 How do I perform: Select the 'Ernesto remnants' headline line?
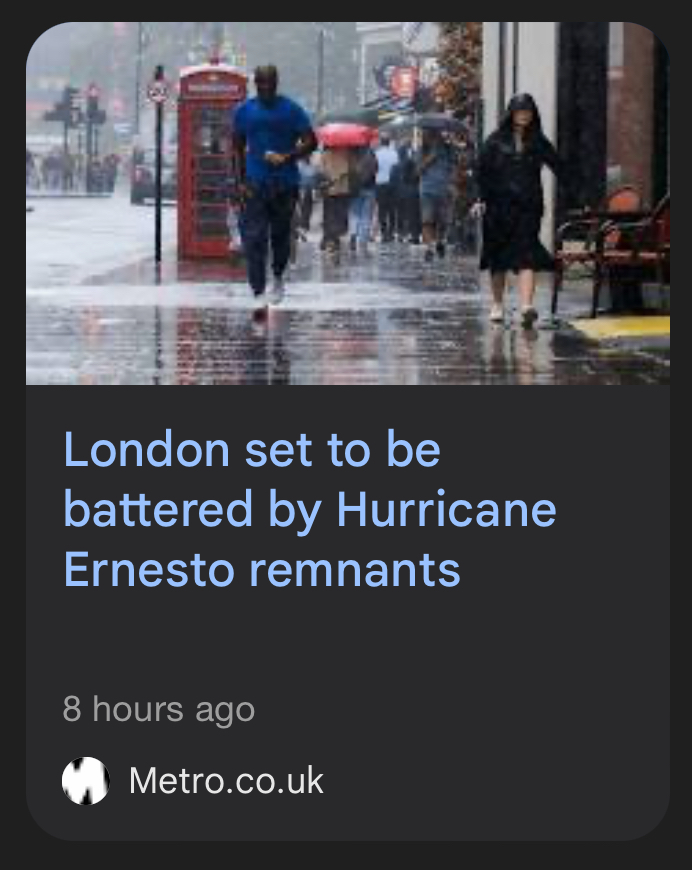click(x=262, y=569)
